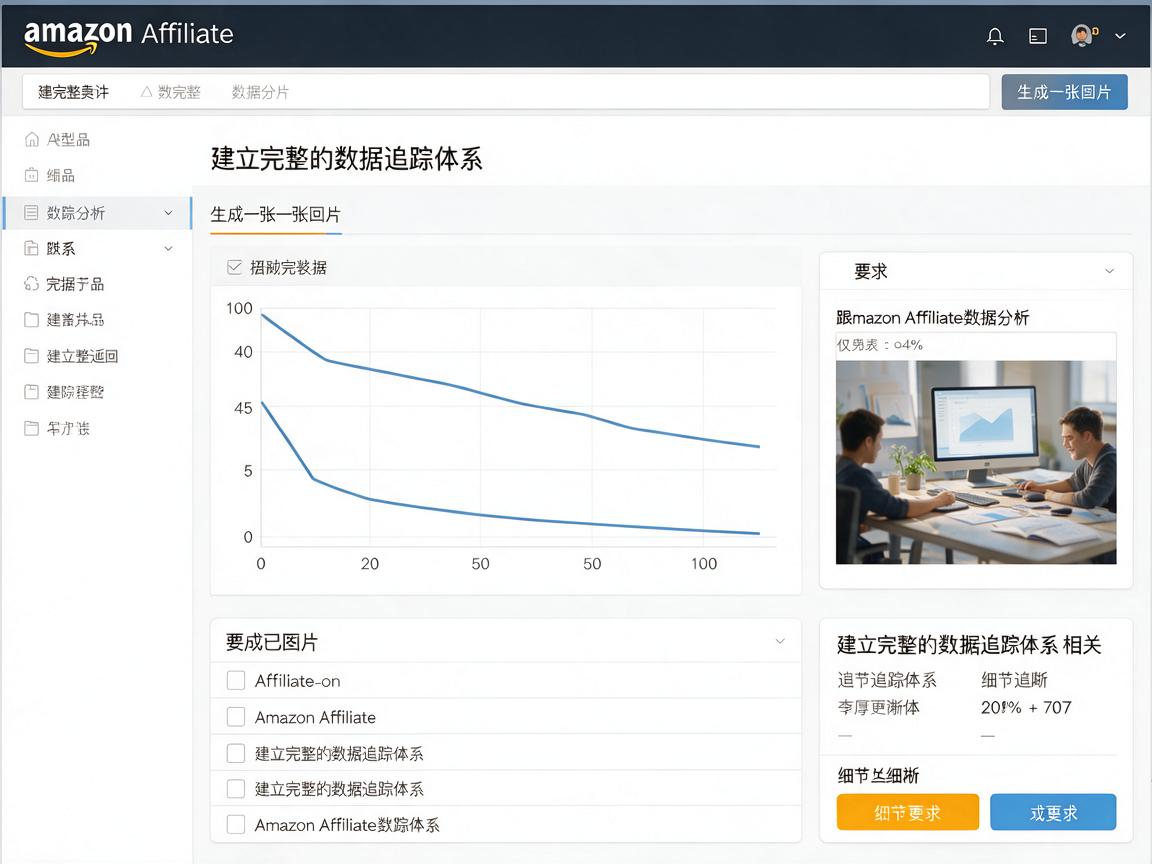This screenshot has height=864, width=1152.
Task: Check the Affiliate-on checkbox
Action: (236, 680)
